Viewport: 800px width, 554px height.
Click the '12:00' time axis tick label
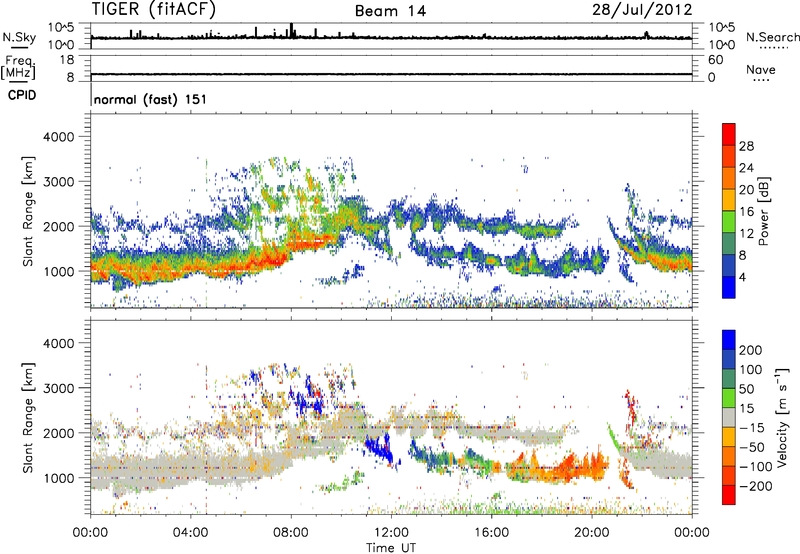[x=391, y=533]
